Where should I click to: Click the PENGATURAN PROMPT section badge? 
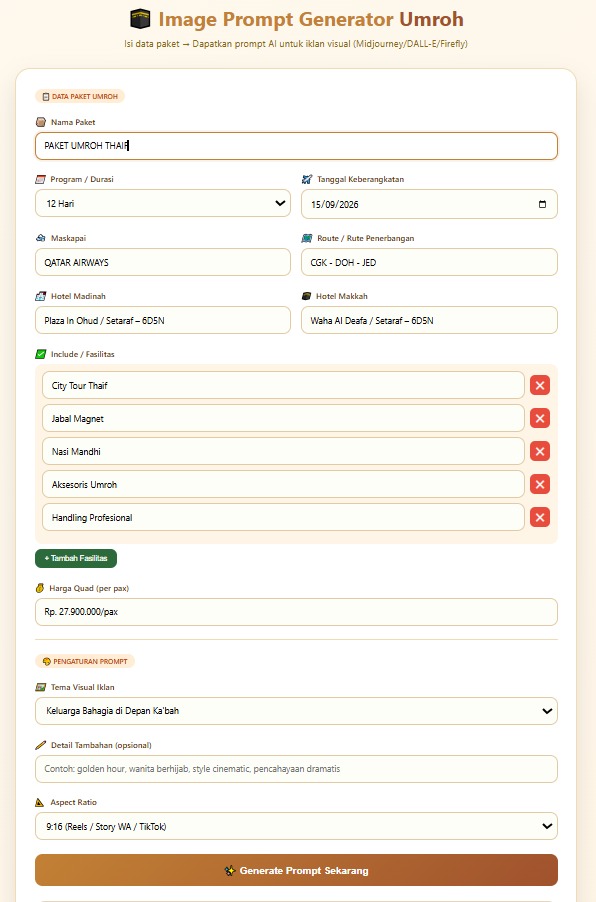coord(85,662)
